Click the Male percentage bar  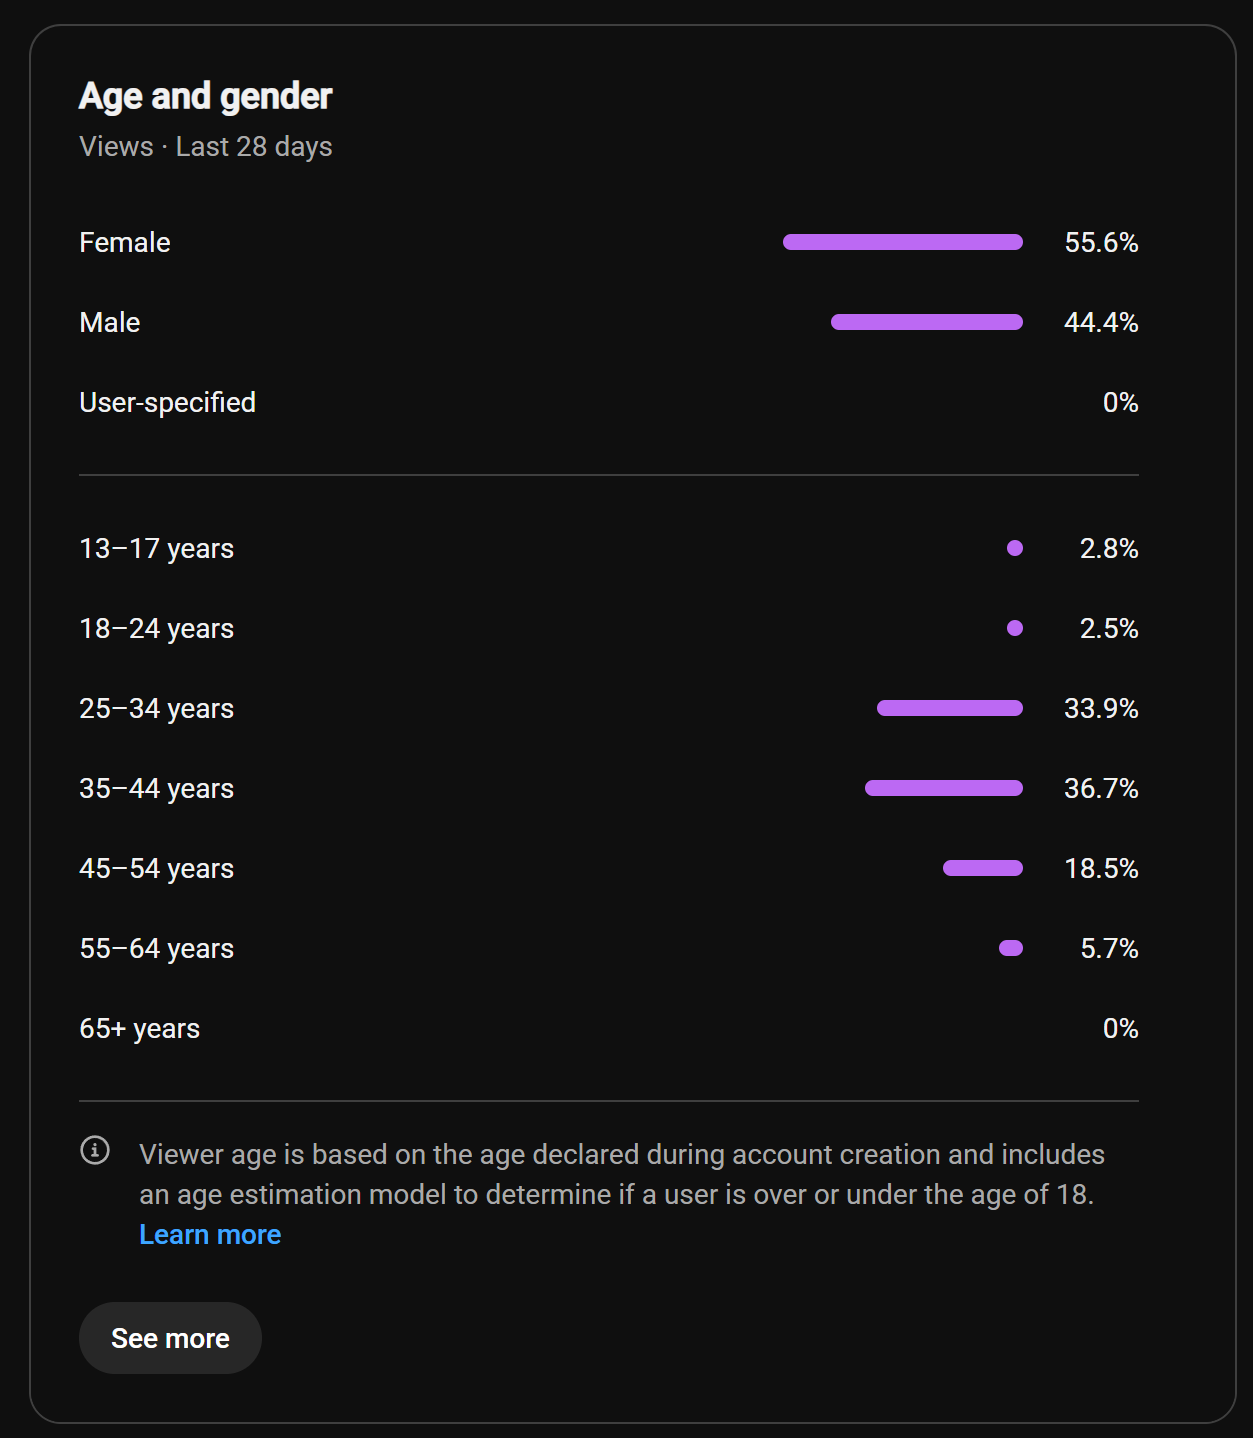927,322
